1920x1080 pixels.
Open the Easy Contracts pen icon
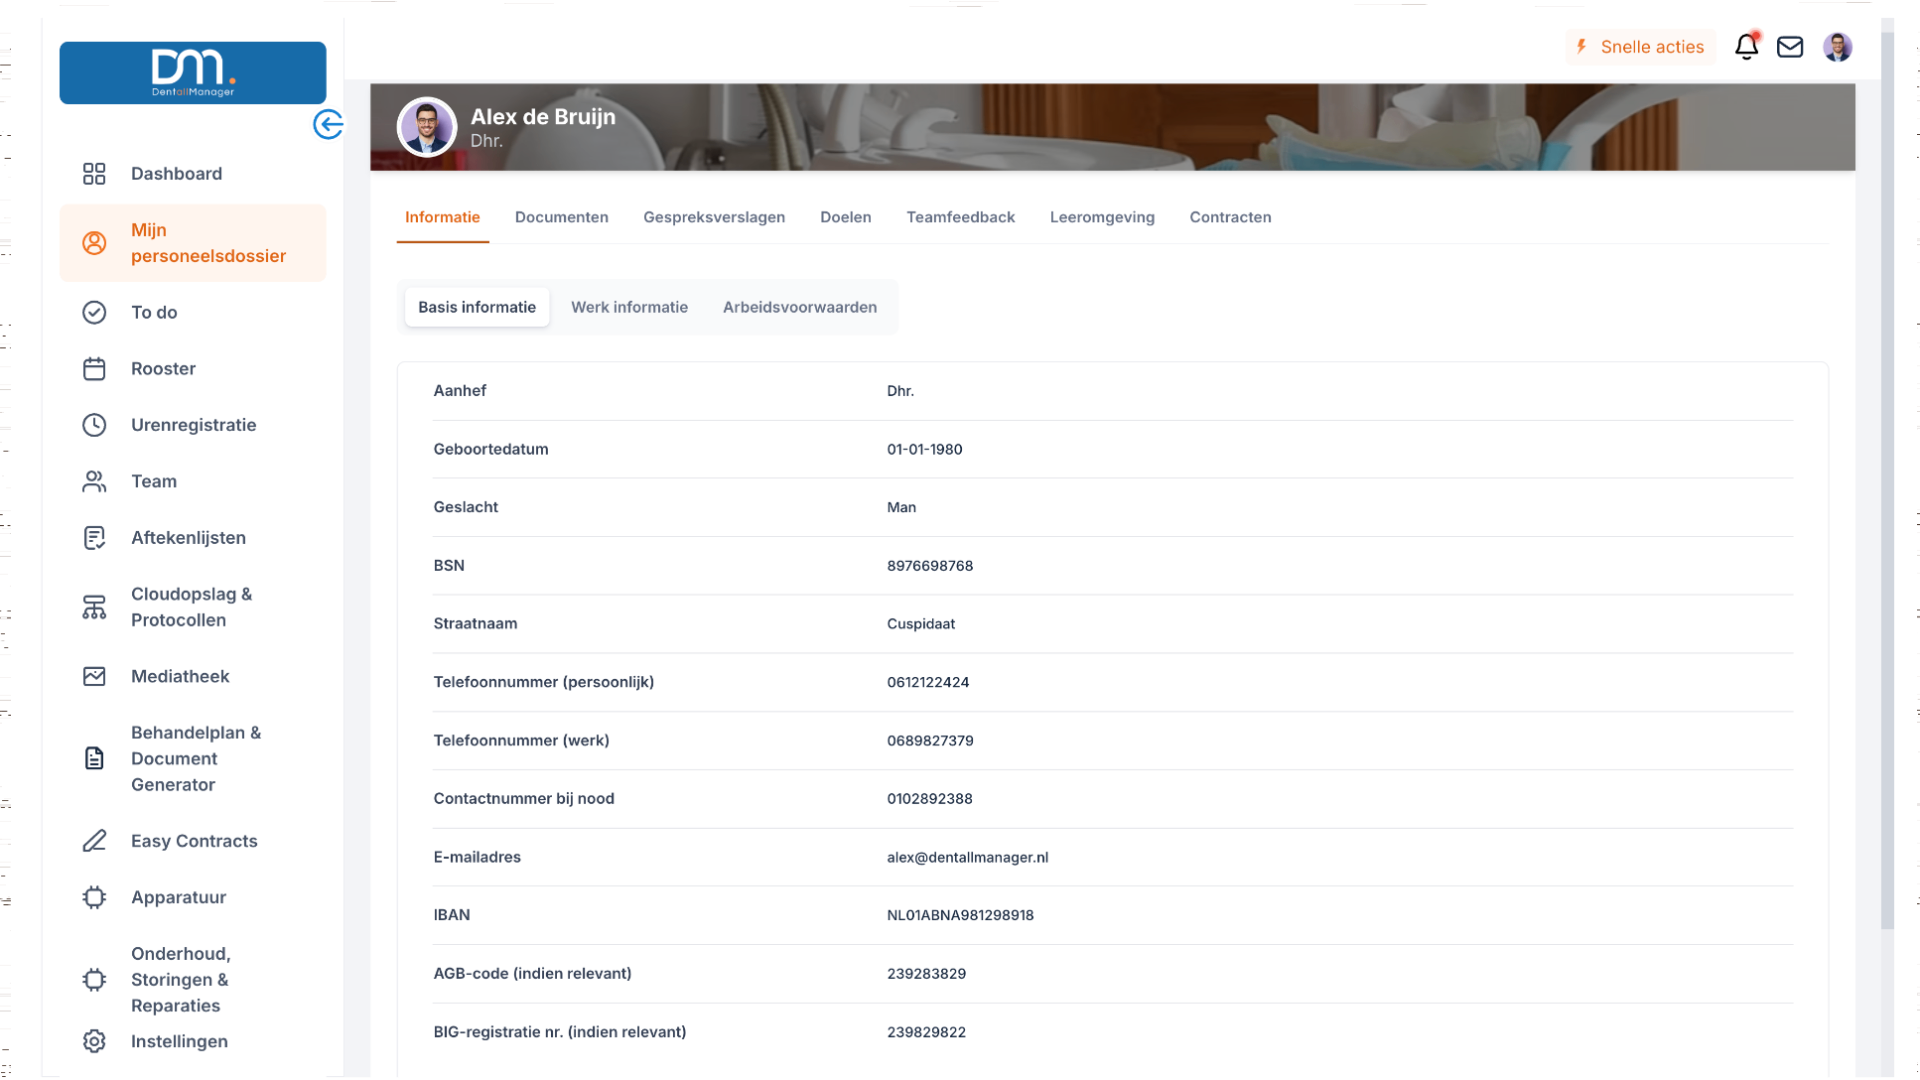pos(94,840)
